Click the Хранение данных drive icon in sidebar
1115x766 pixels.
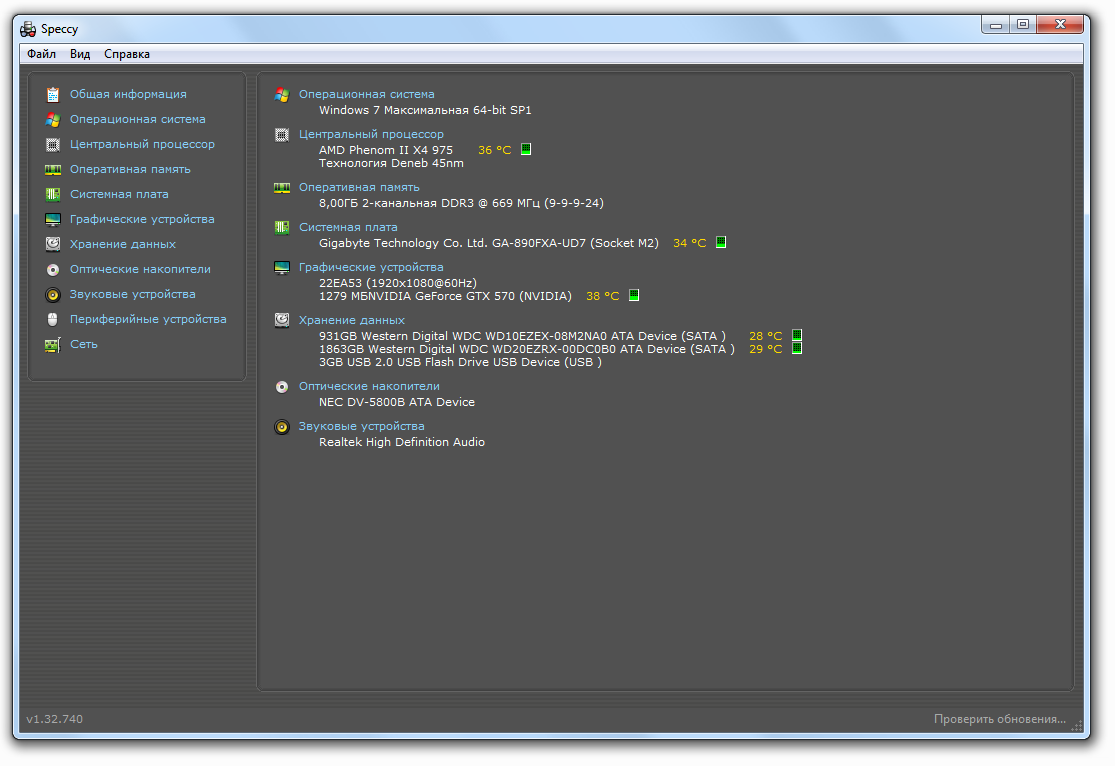click(53, 244)
